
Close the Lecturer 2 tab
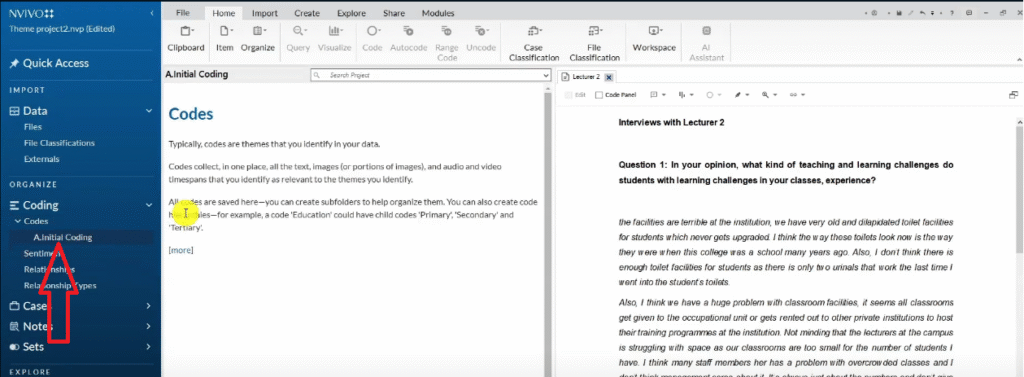tap(609, 77)
